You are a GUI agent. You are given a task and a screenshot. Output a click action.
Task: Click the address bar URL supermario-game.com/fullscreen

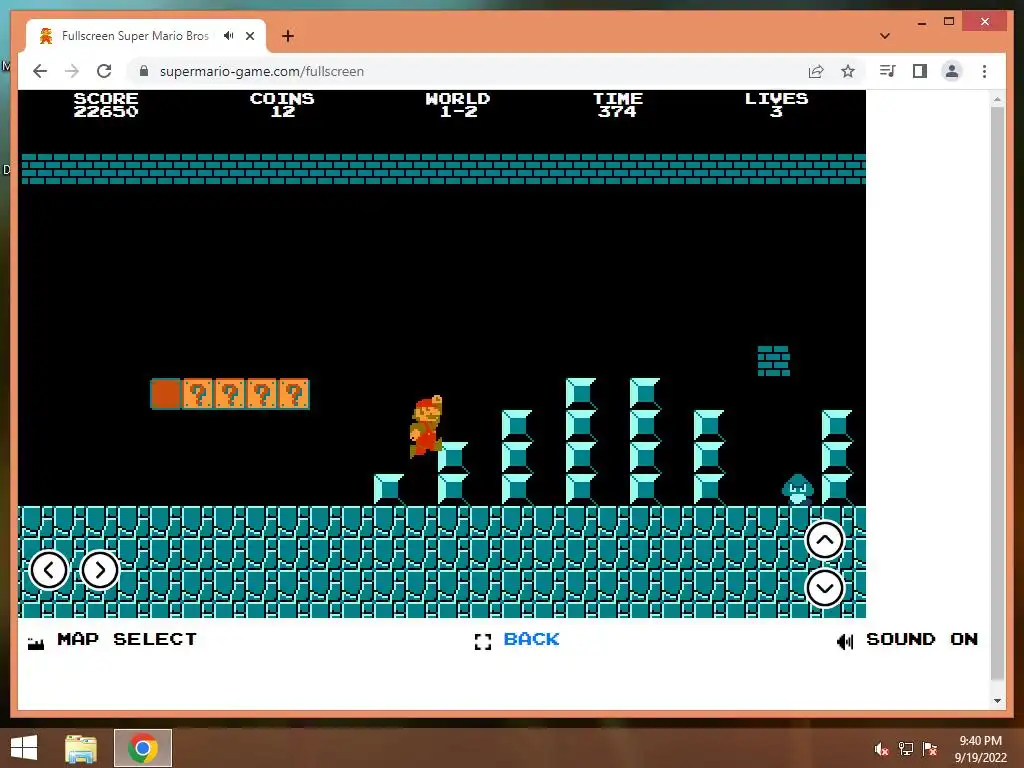coord(262,71)
